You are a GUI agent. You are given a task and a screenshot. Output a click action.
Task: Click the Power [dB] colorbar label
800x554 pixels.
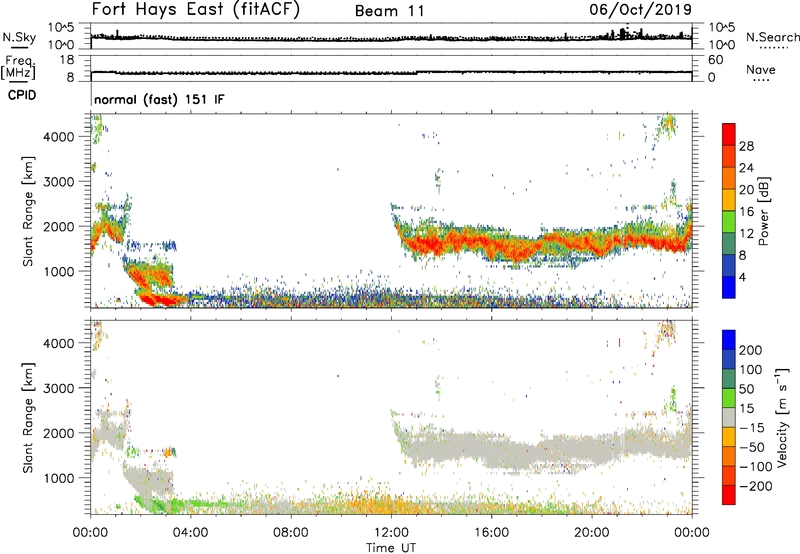tap(764, 211)
